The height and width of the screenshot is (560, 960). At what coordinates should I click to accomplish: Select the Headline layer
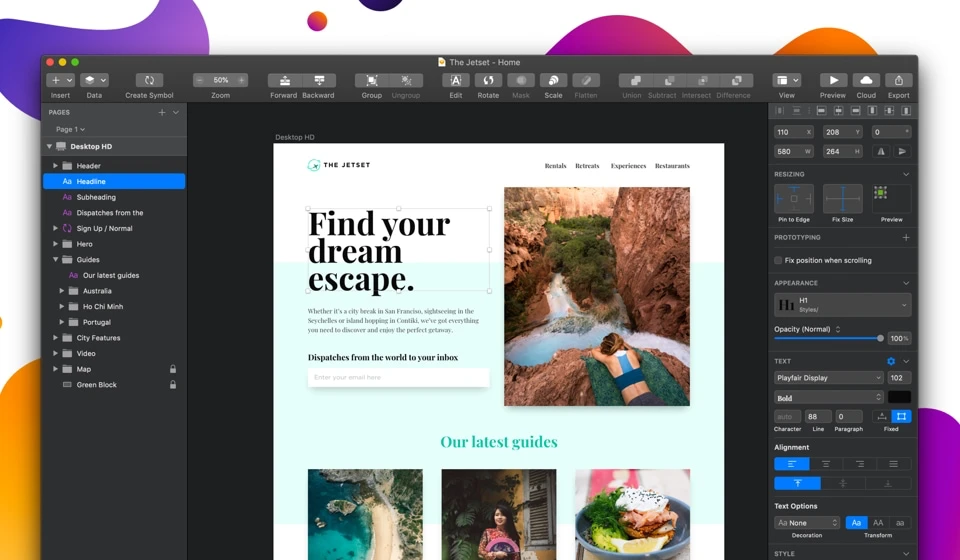(114, 181)
